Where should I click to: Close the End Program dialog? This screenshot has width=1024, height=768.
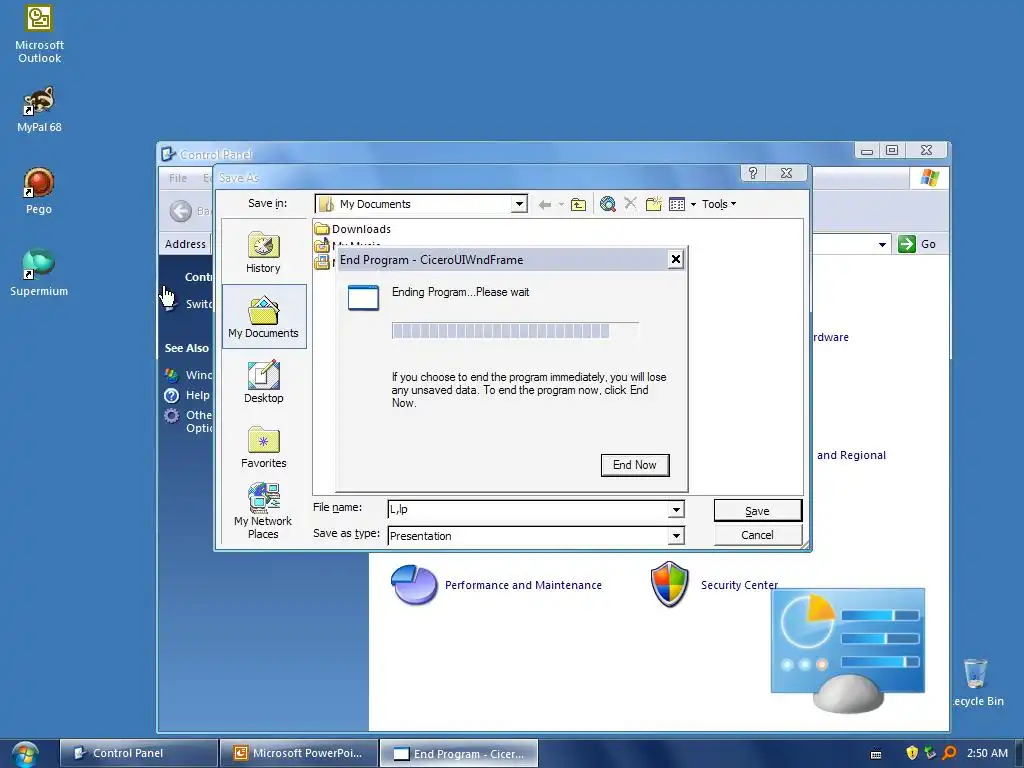(x=676, y=259)
